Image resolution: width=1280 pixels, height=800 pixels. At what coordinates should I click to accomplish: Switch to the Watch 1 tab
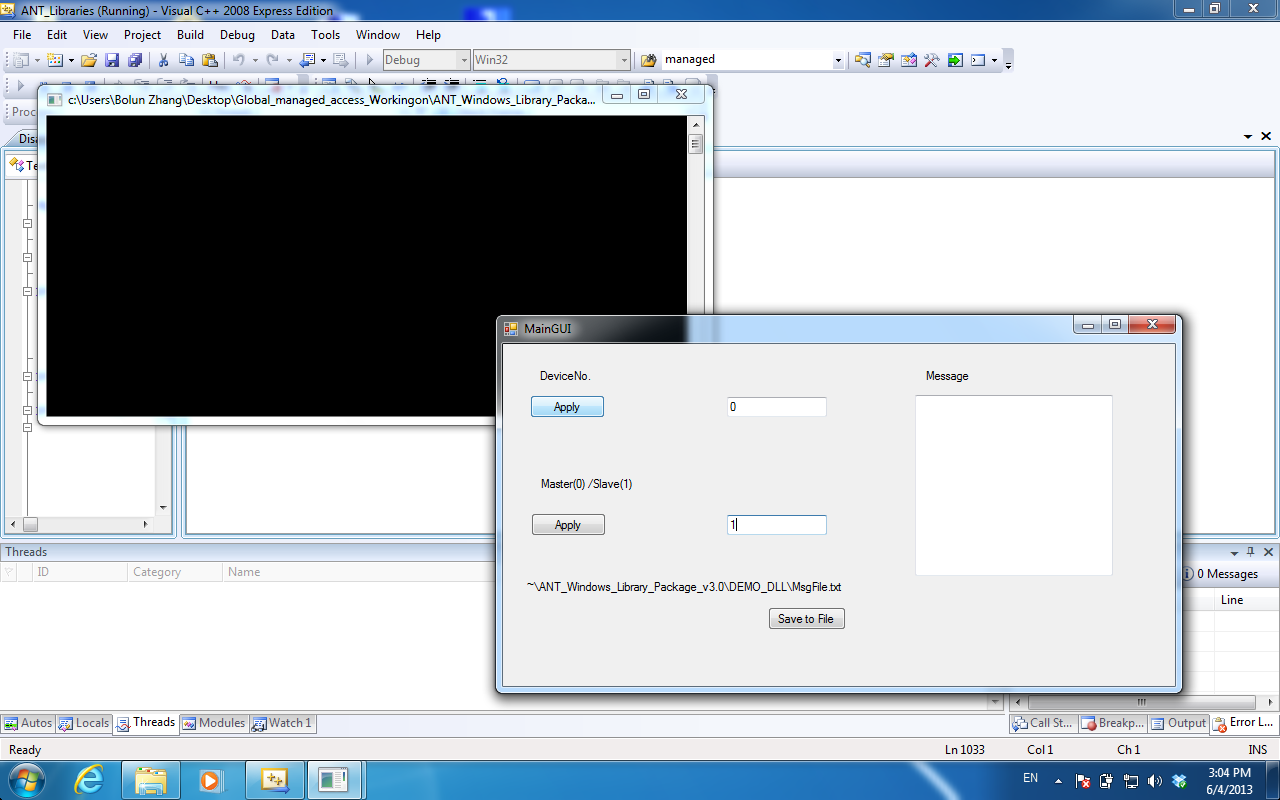tap(283, 723)
